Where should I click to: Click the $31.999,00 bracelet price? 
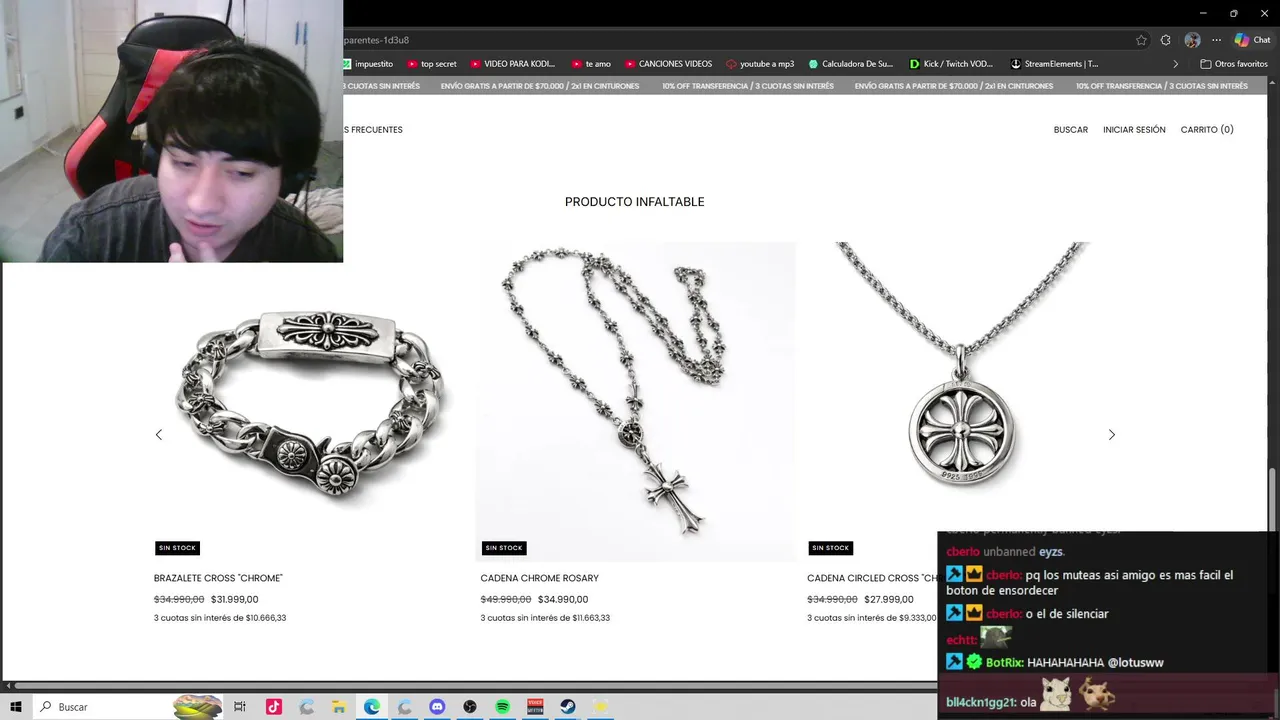click(x=235, y=600)
